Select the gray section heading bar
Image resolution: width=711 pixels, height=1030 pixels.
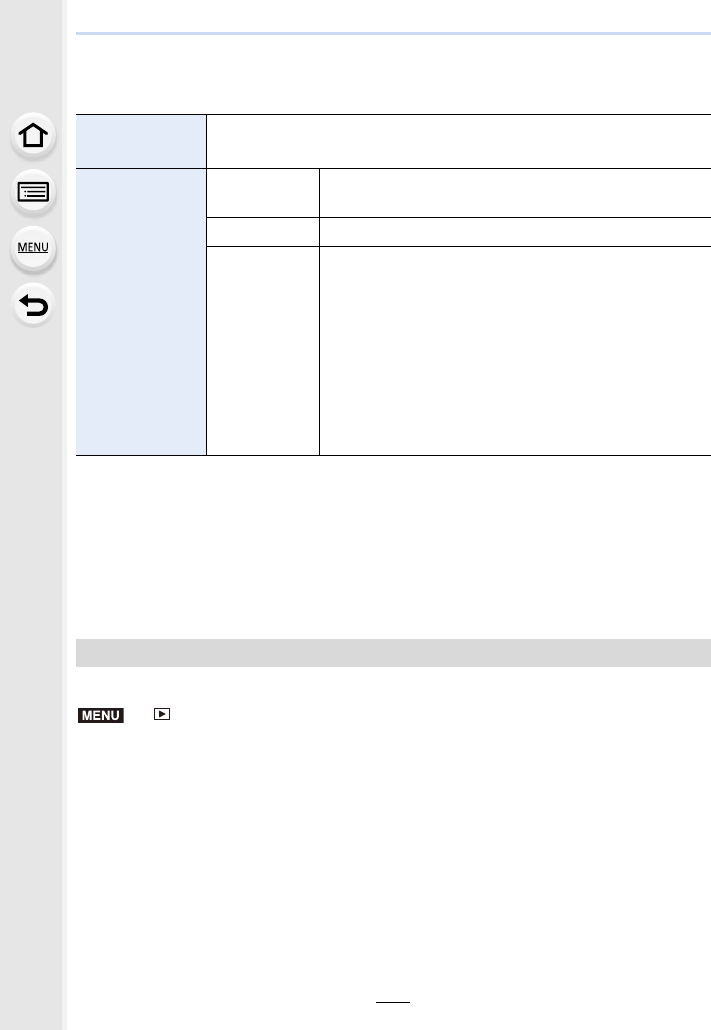[x=393, y=653]
